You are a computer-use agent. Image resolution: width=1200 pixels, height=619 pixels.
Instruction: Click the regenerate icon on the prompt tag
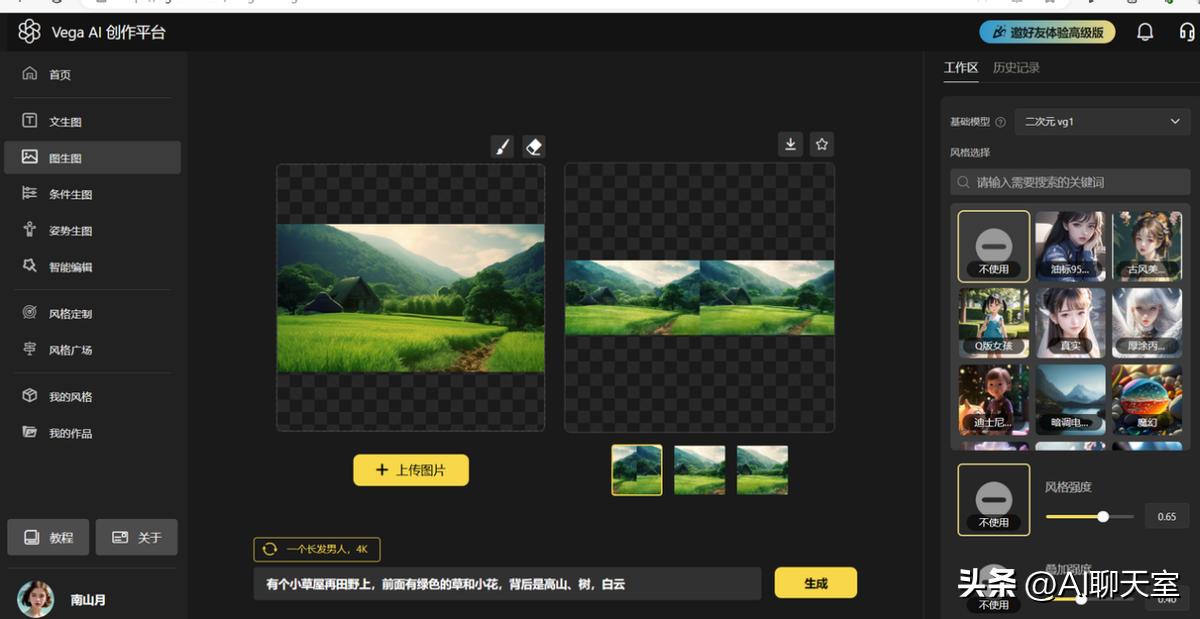coord(268,549)
